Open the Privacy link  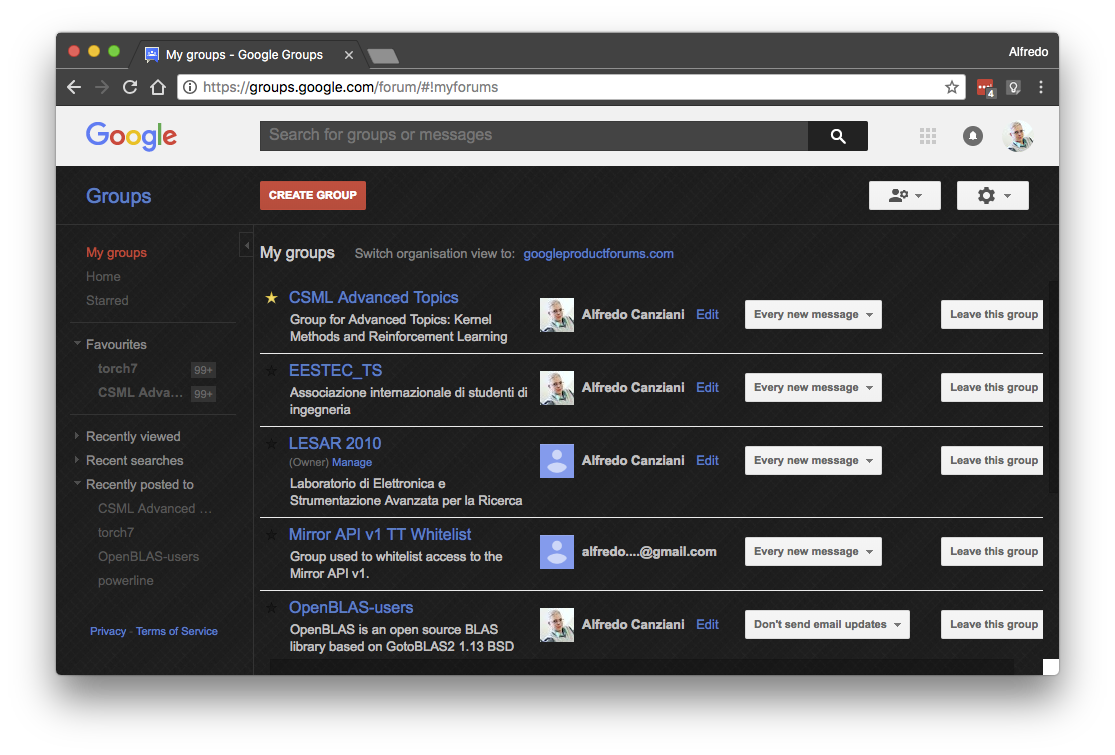pyautogui.click(x=108, y=631)
